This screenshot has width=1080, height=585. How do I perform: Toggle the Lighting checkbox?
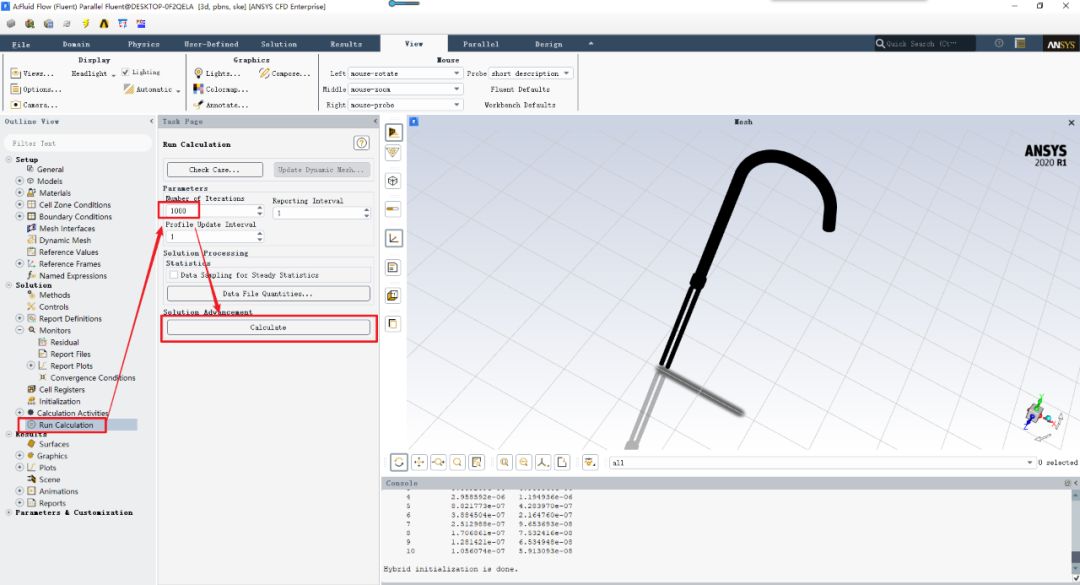[125, 72]
